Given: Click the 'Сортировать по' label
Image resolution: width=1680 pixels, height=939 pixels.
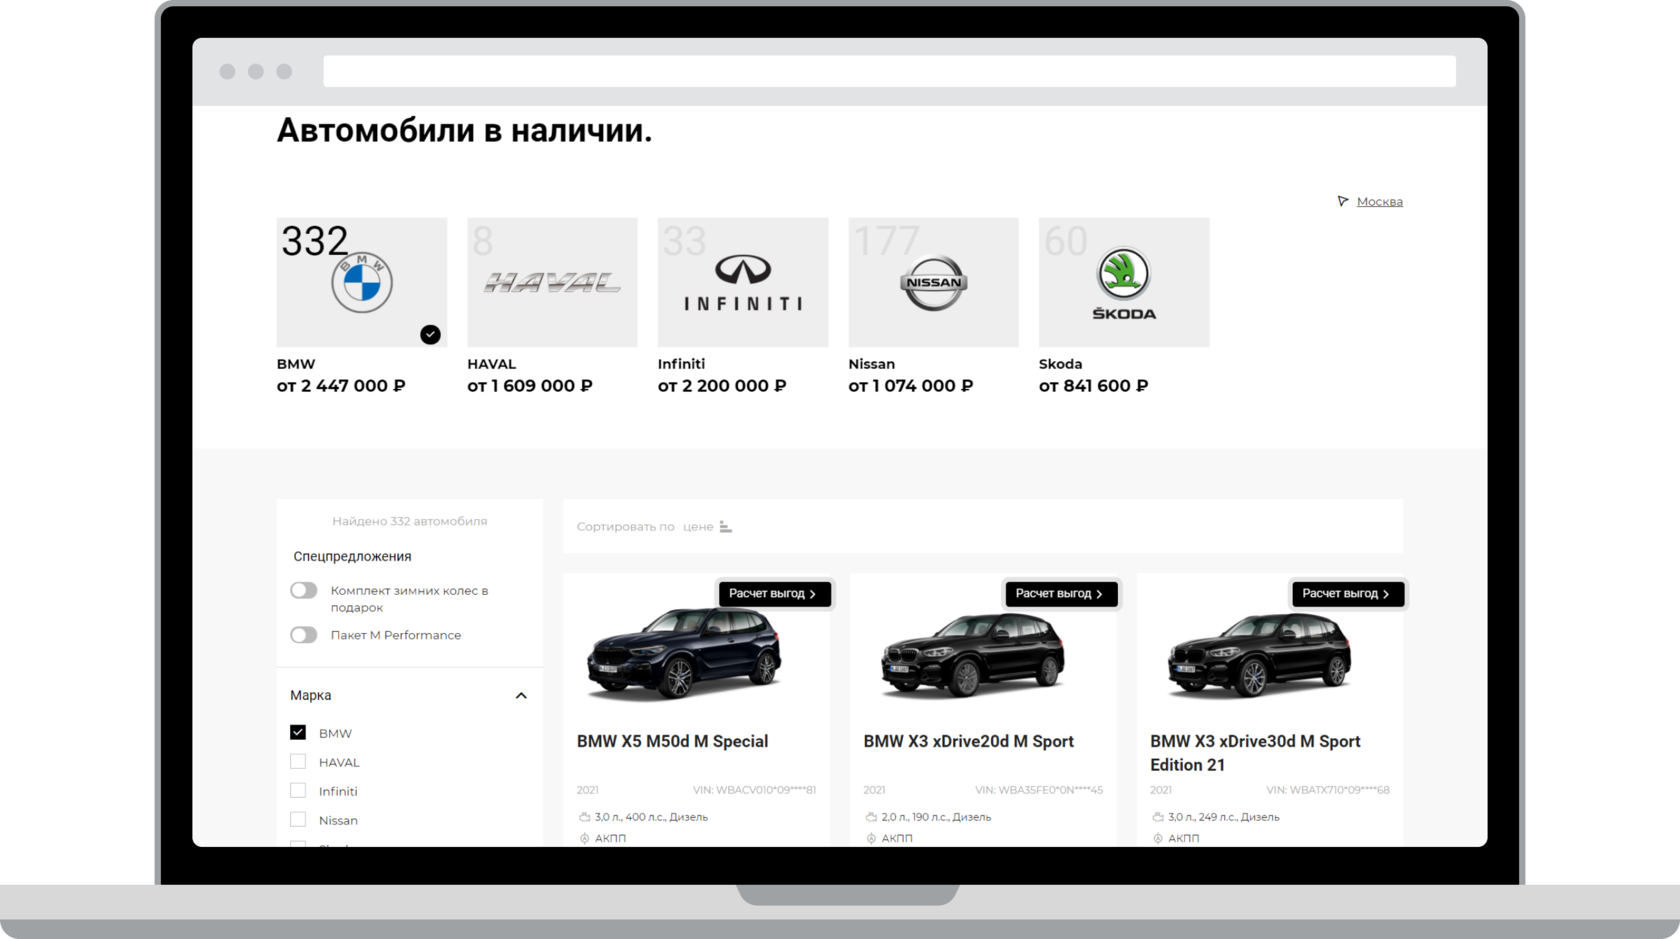Looking at the screenshot, I should click(x=626, y=527).
